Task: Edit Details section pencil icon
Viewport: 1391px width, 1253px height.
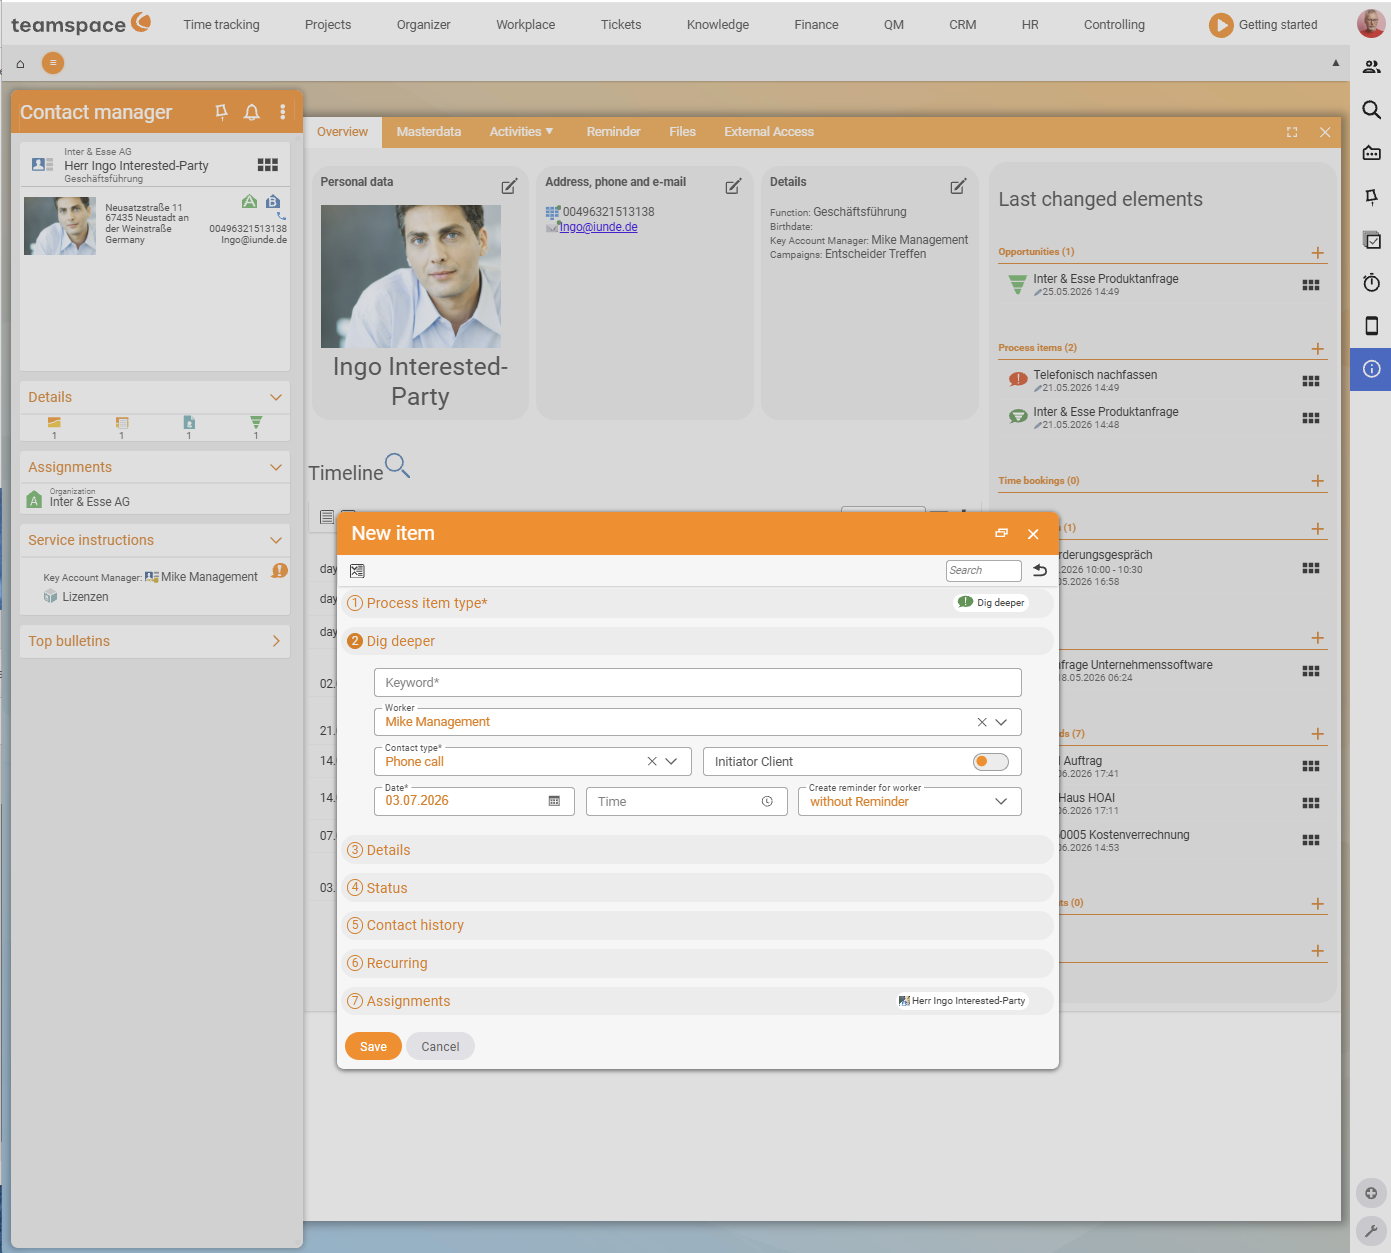Action: coord(958,186)
